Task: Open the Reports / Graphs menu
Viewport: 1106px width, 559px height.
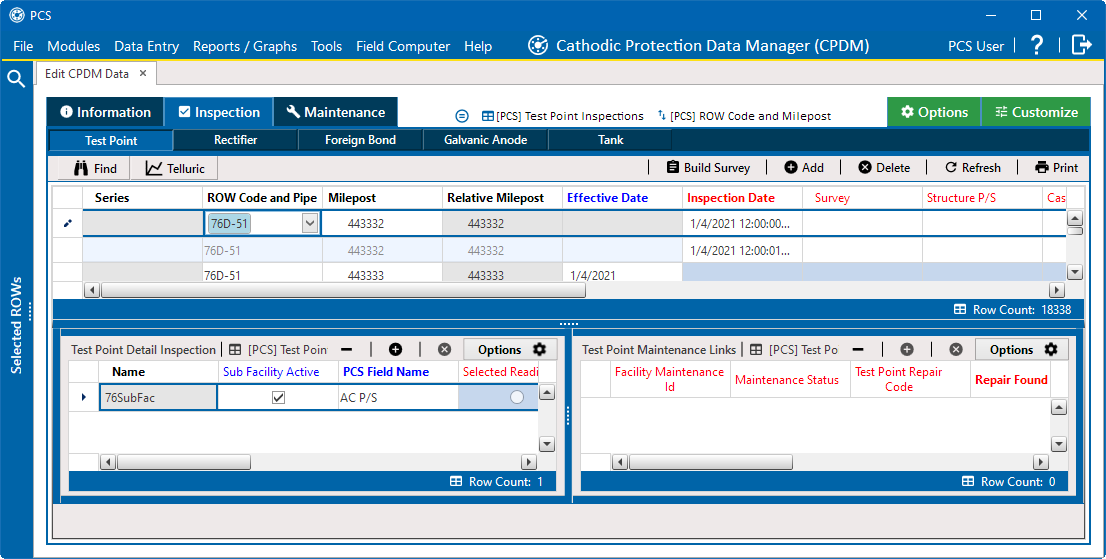Action: pyautogui.click(x=245, y=46)
